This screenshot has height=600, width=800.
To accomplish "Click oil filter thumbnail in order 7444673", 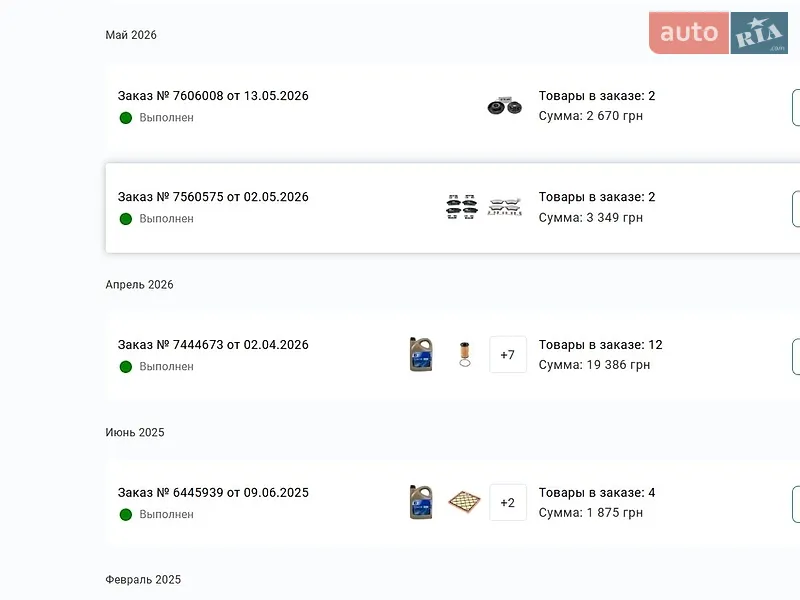I will 465,354.
